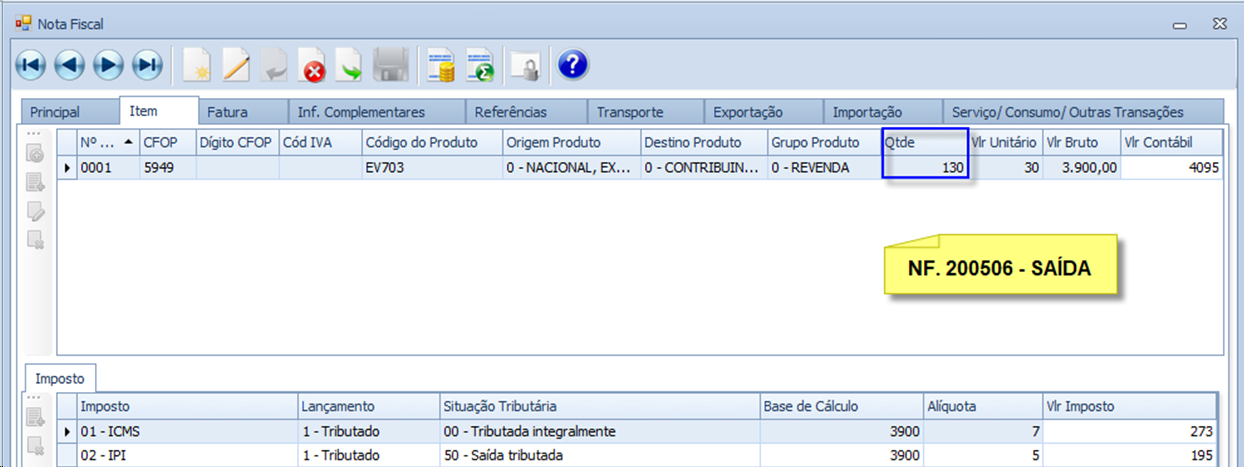Viewport: 1244px width, 467px height.
Task: Click the Código do Produto column header
Action: click(432, 142)
